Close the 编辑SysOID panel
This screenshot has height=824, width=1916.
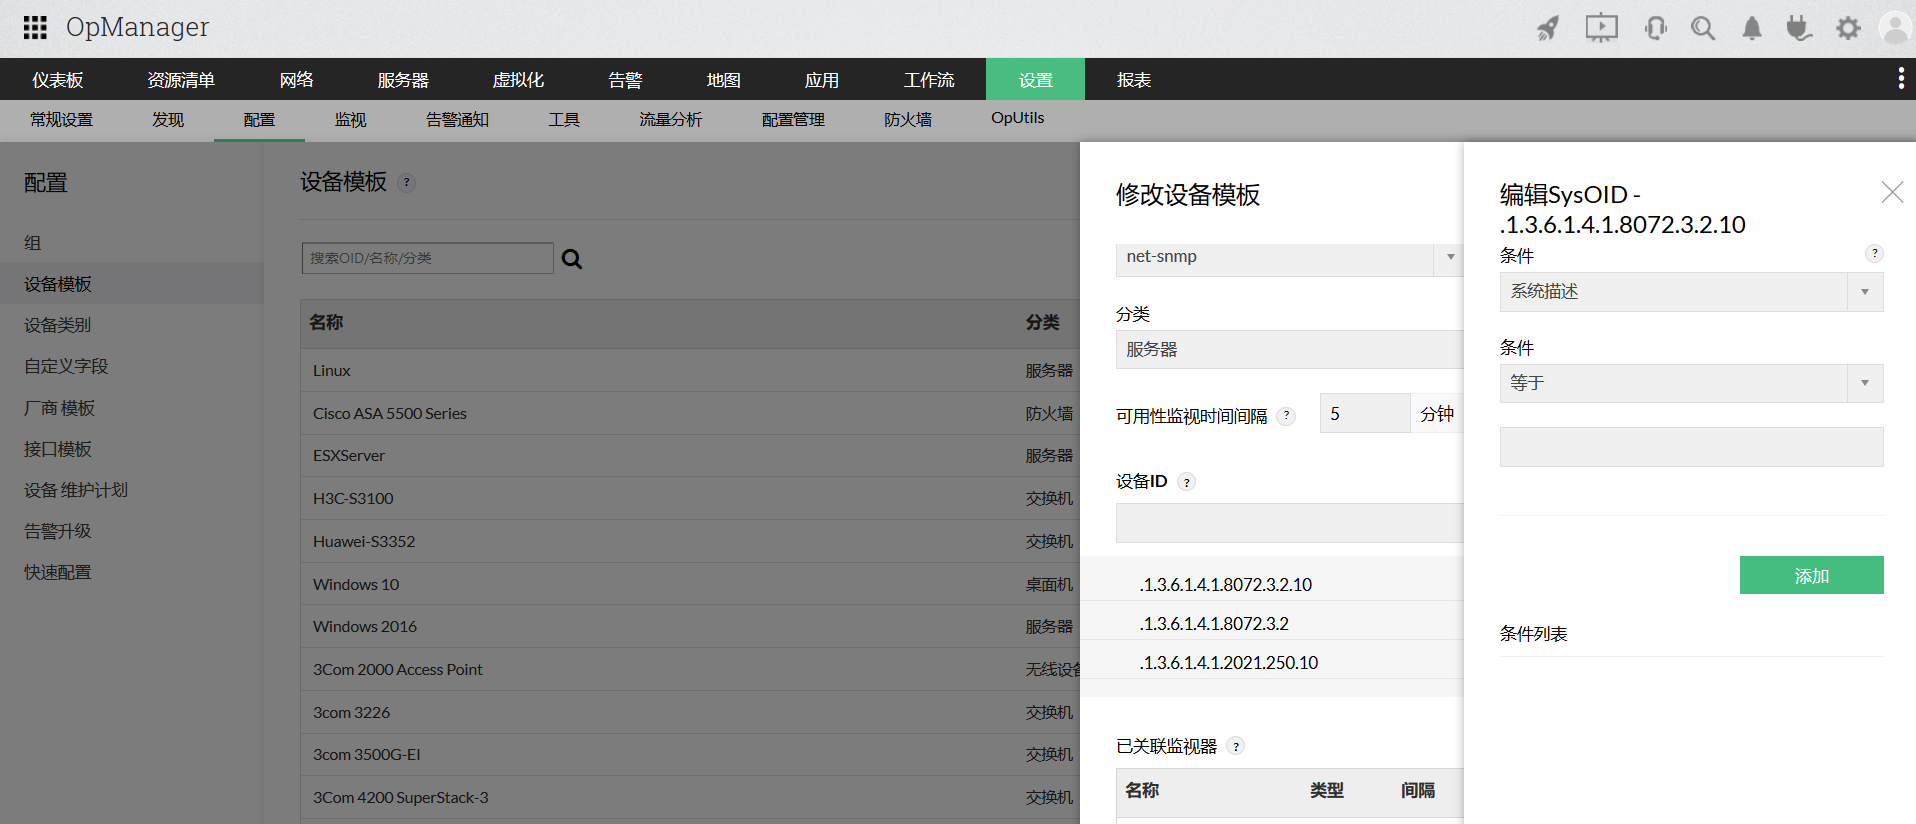point(1892,192)
